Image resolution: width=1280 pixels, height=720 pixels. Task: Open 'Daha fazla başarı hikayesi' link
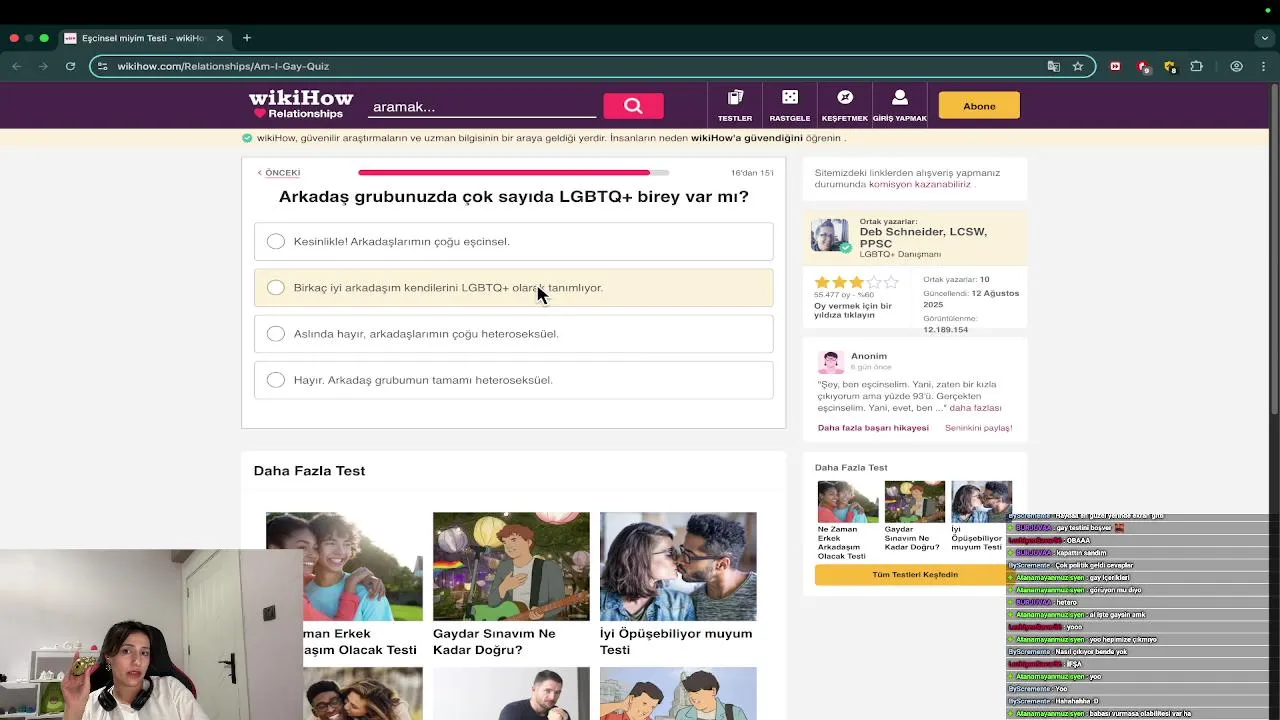[873, 428]
